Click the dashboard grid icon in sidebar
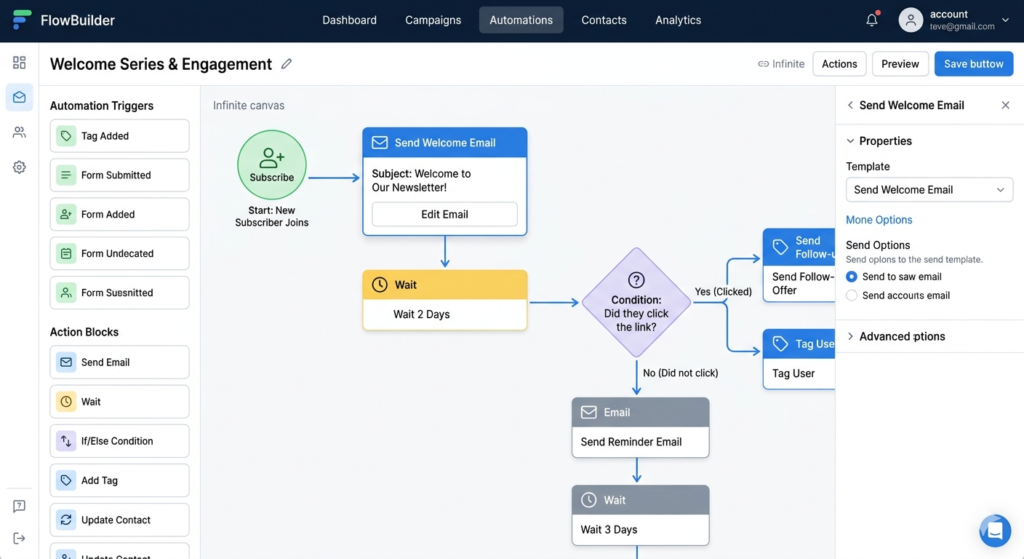 click(x=19, y=62)
